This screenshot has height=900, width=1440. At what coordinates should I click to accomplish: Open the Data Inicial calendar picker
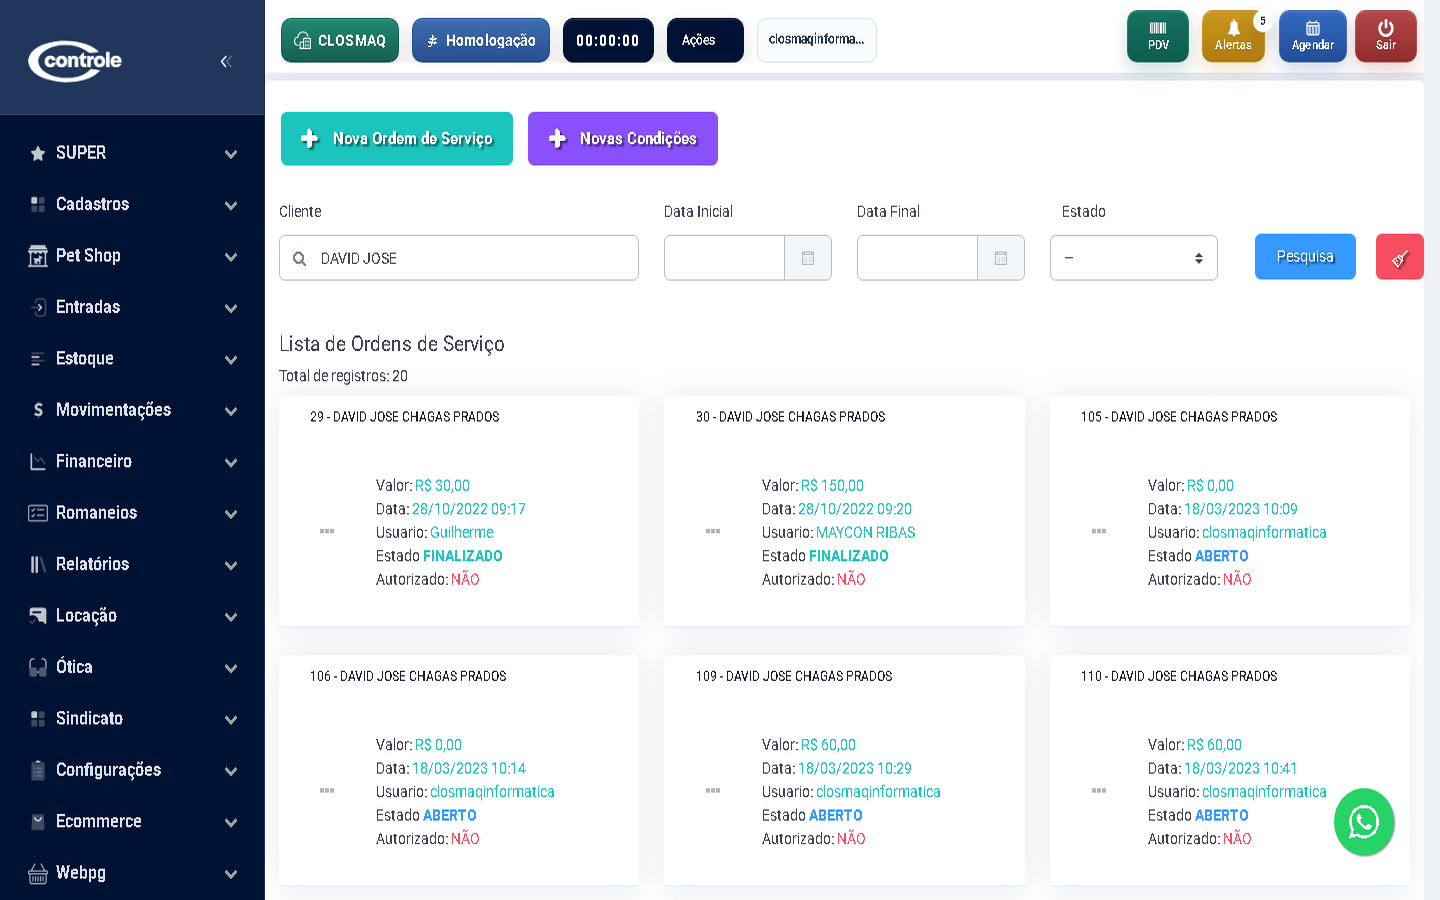point(808,258)
